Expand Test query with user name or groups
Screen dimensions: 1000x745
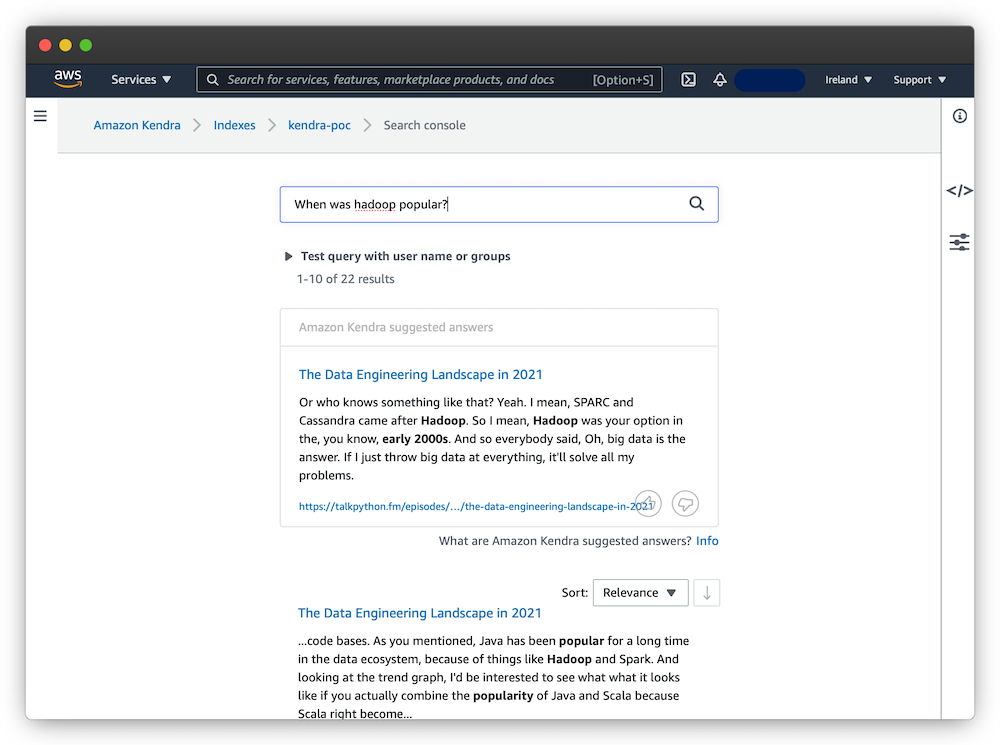pyautogui.click(x=397, y=256)
